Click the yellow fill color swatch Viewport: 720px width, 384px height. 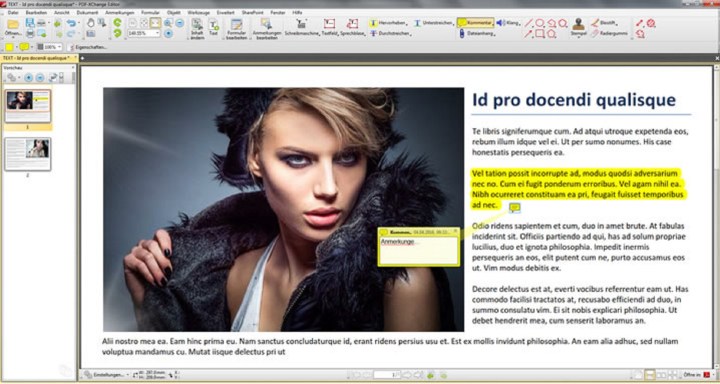click(x=9, y=47)
